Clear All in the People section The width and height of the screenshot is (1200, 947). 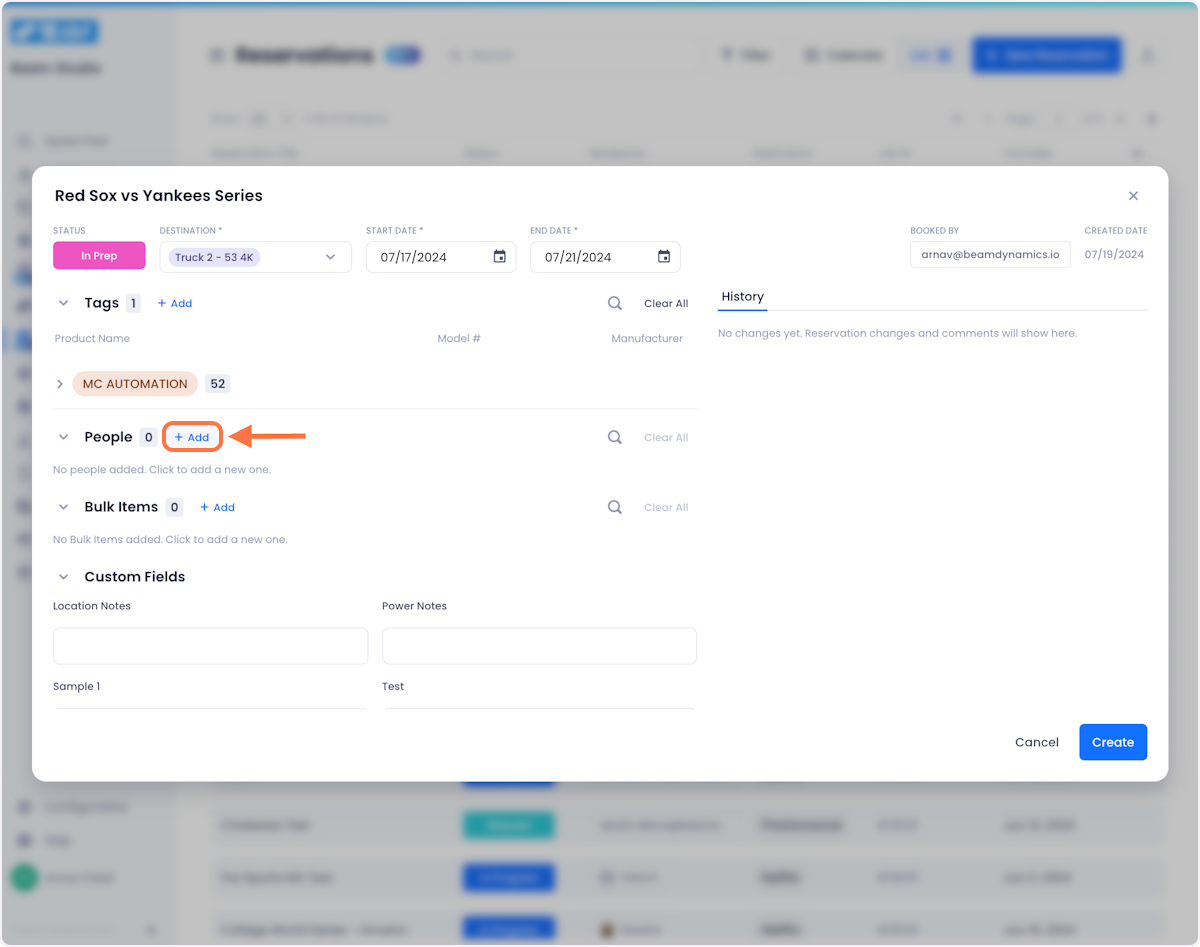[666, 438]
